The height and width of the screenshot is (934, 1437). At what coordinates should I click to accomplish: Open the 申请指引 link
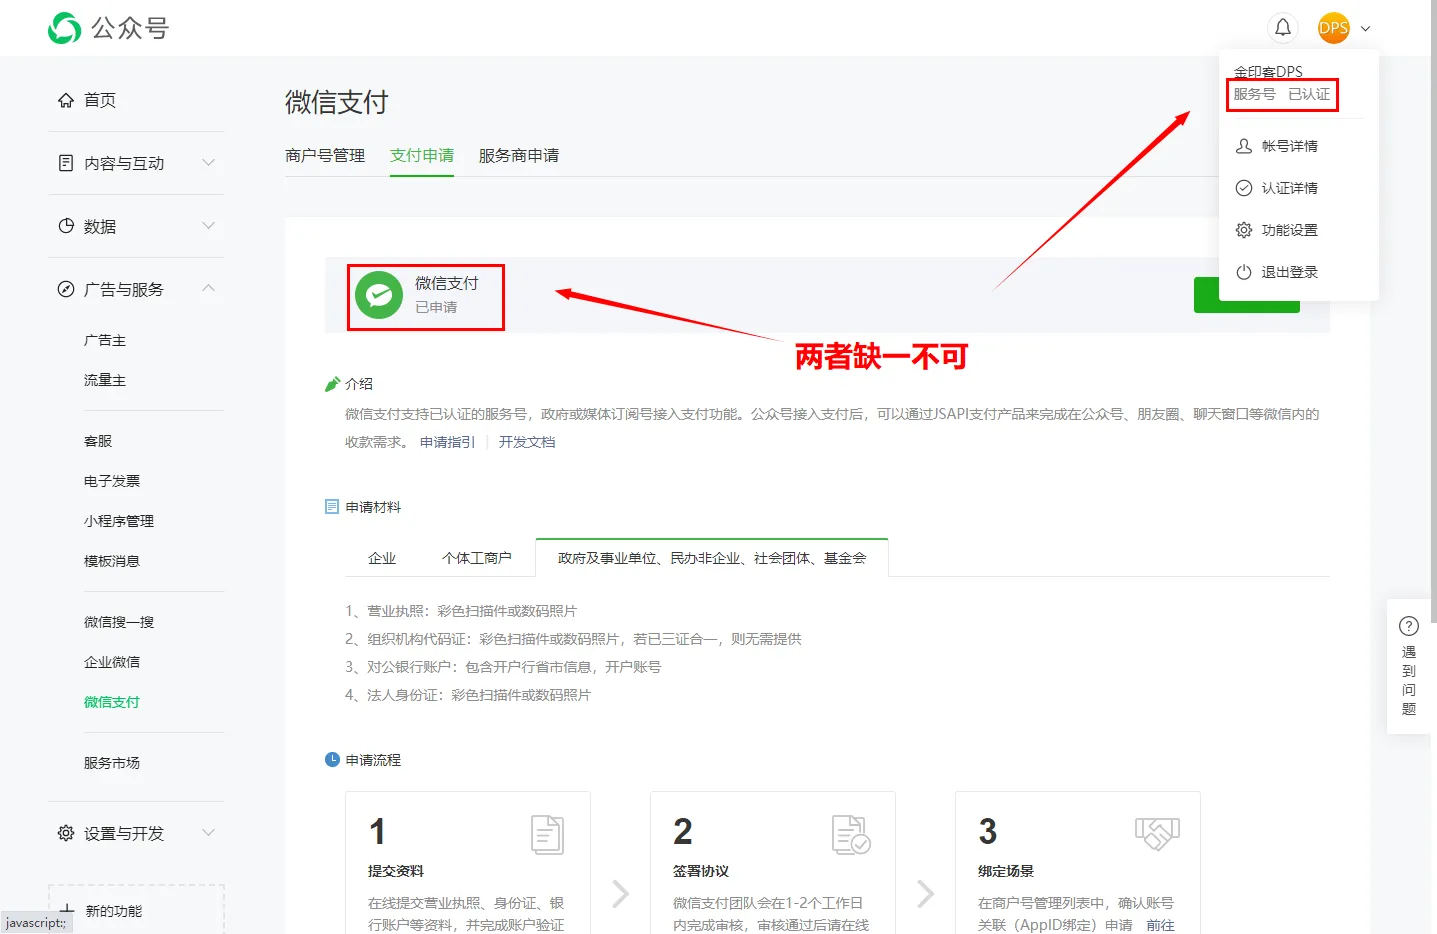tap(448, 442)
